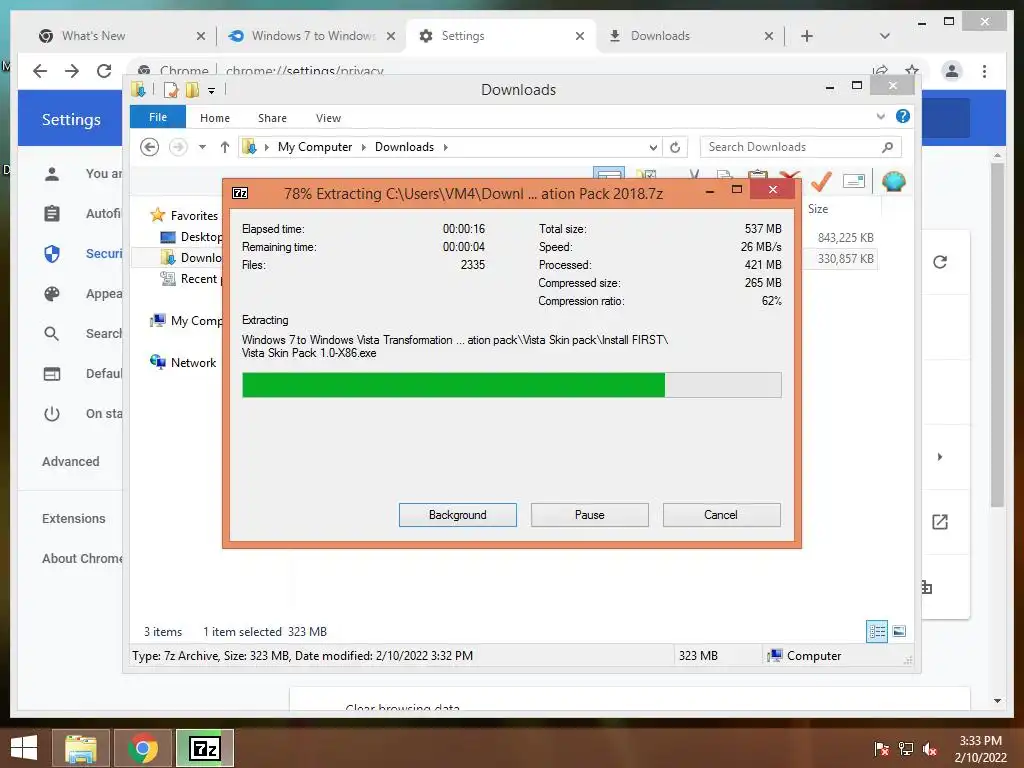The height and width of the screenshot is (768, 1024).
Task: Click search magnifier in explorer
Action: tap(887, 147)
